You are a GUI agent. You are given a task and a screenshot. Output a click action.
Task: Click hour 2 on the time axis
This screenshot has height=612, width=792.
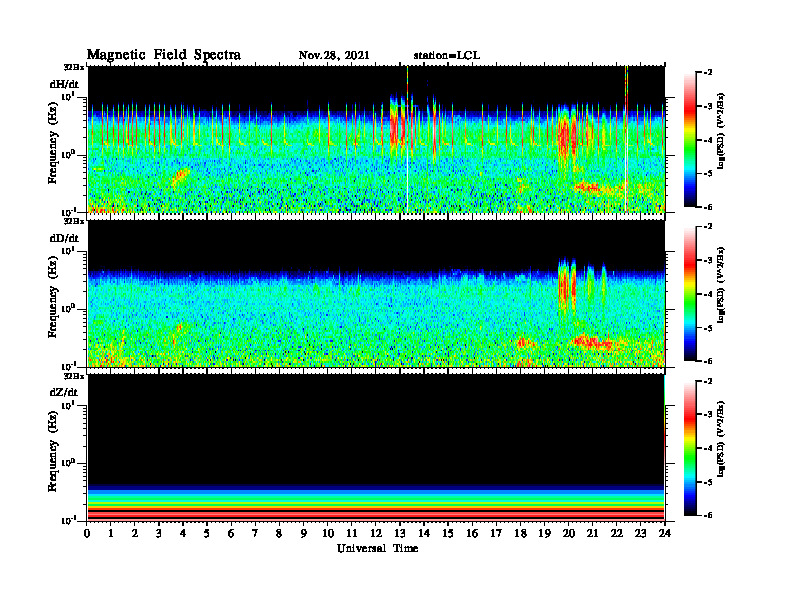click(x=135, y=534)
